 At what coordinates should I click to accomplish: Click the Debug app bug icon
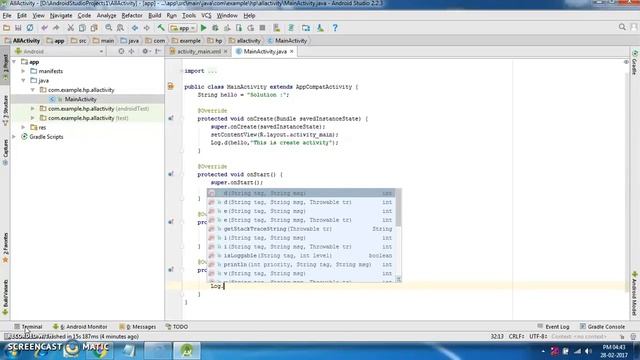coord(215,28)
